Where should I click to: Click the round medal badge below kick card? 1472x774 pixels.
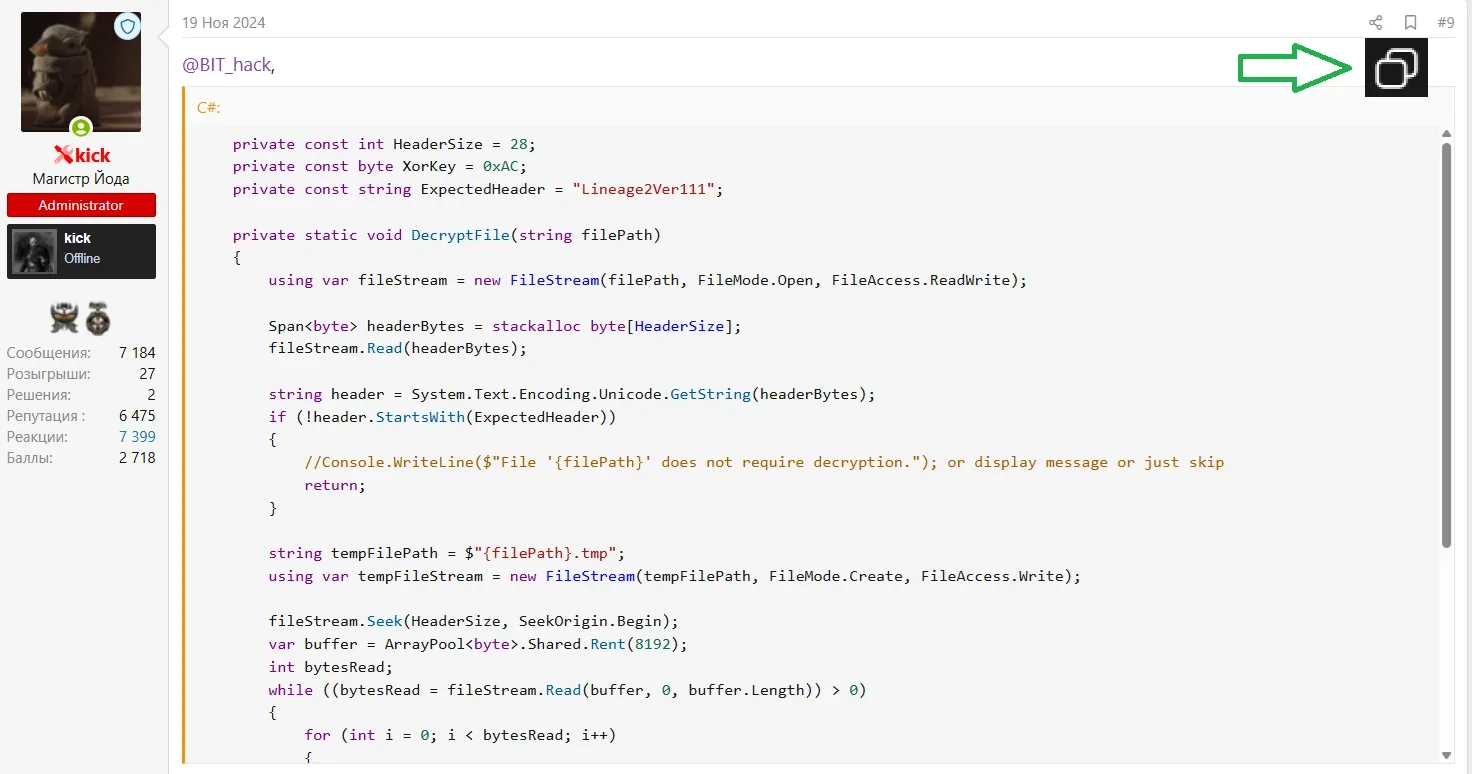98,318
